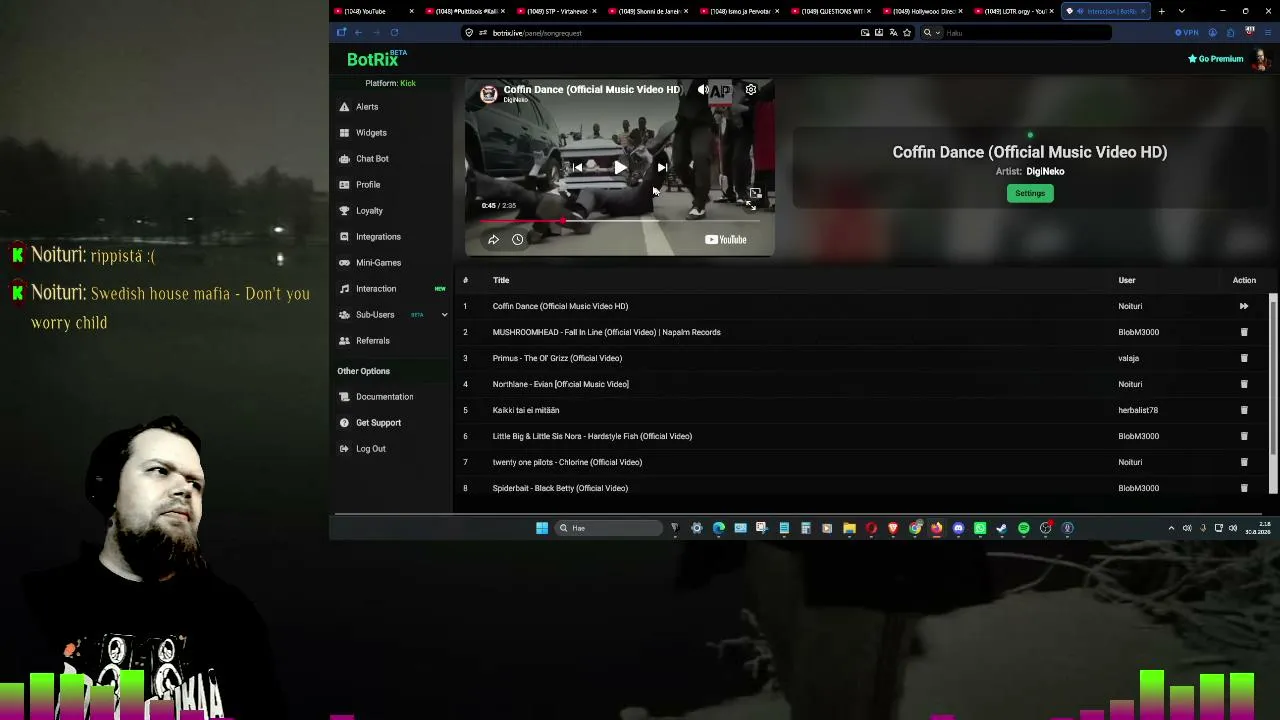Open the Referrals icon in sidebar

pyautogui.click(x=344, y=341)
